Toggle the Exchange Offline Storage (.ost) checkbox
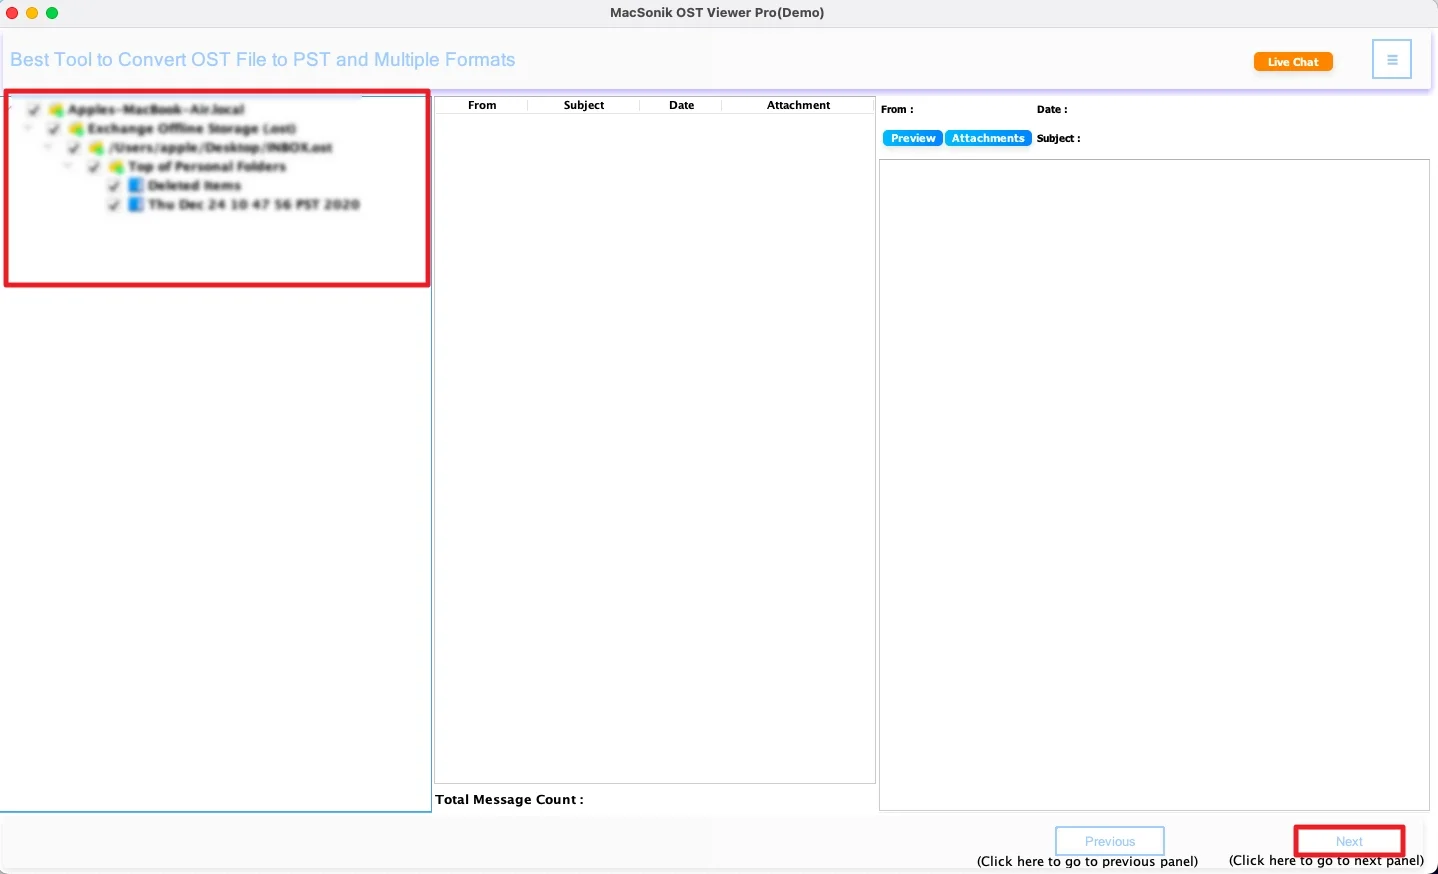 coord(54,129)
